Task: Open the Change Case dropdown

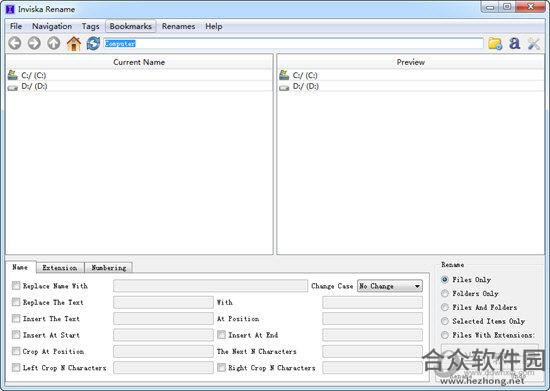Action: point(390,286)
